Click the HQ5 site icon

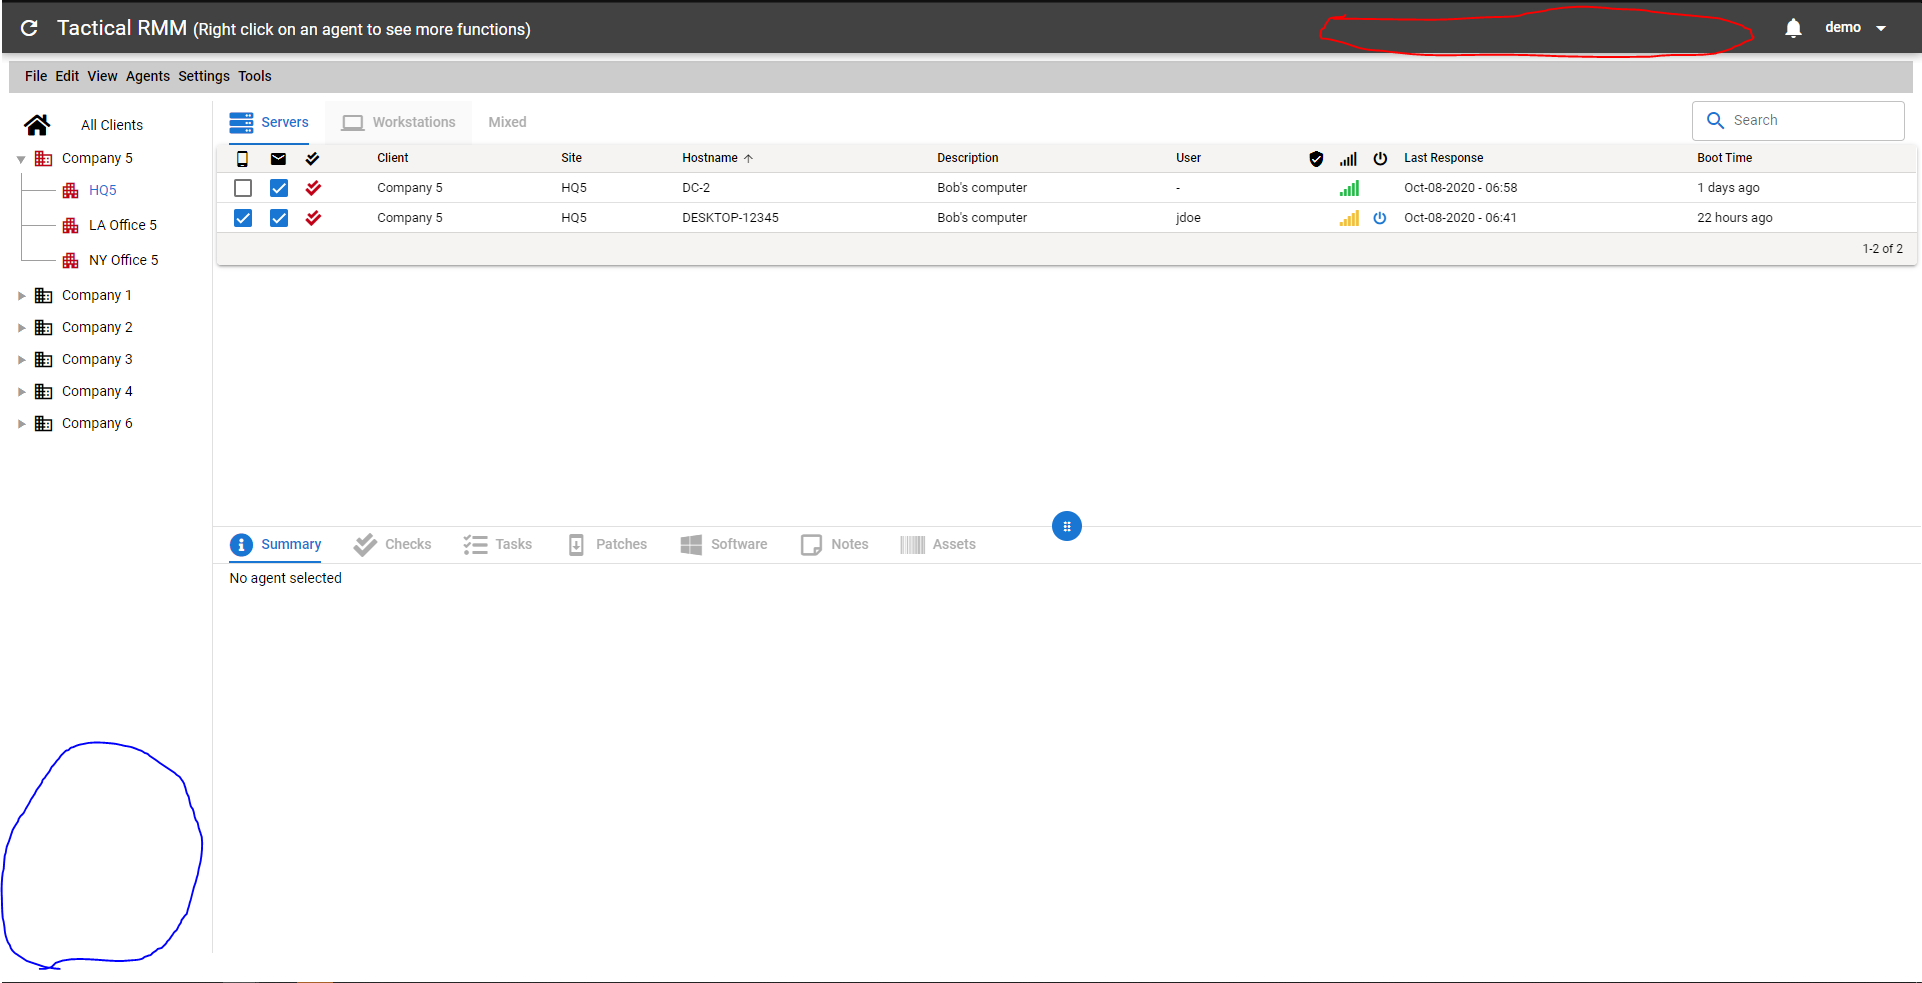tap(70, 190)
